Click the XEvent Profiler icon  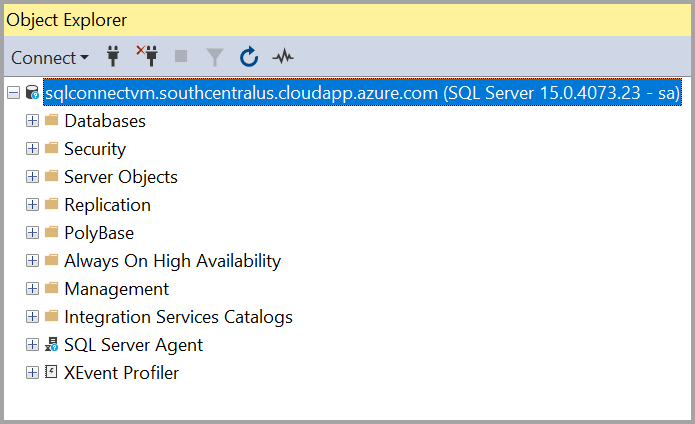(51, 373)
